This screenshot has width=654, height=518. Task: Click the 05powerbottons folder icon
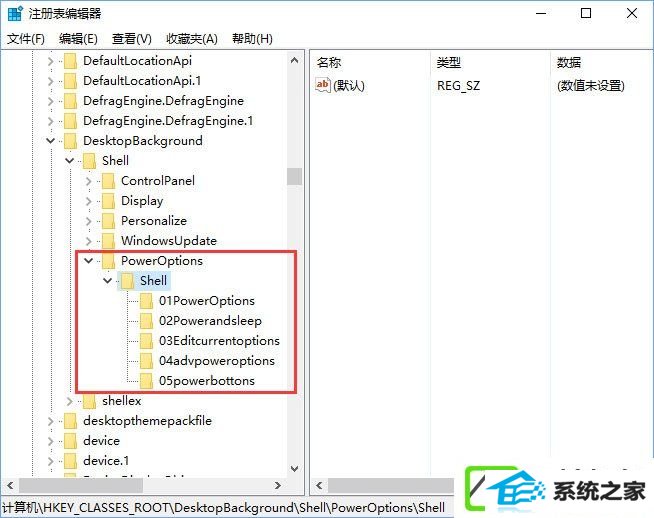point(146,381)
